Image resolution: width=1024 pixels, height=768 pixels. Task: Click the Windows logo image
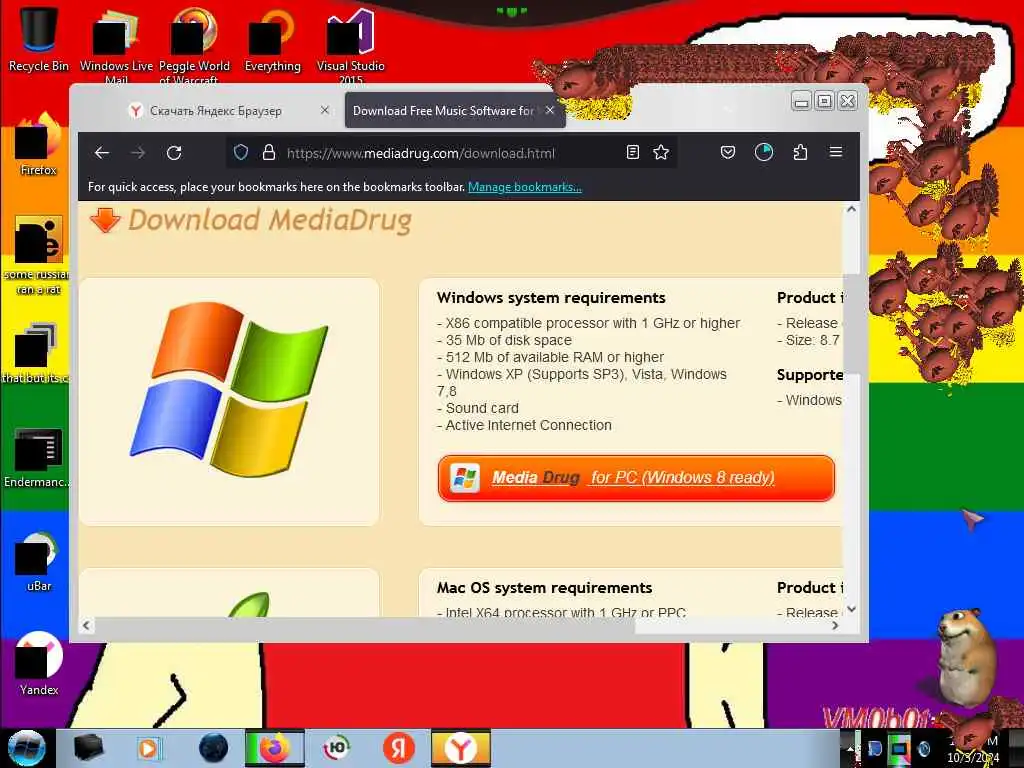pos(229,389)
